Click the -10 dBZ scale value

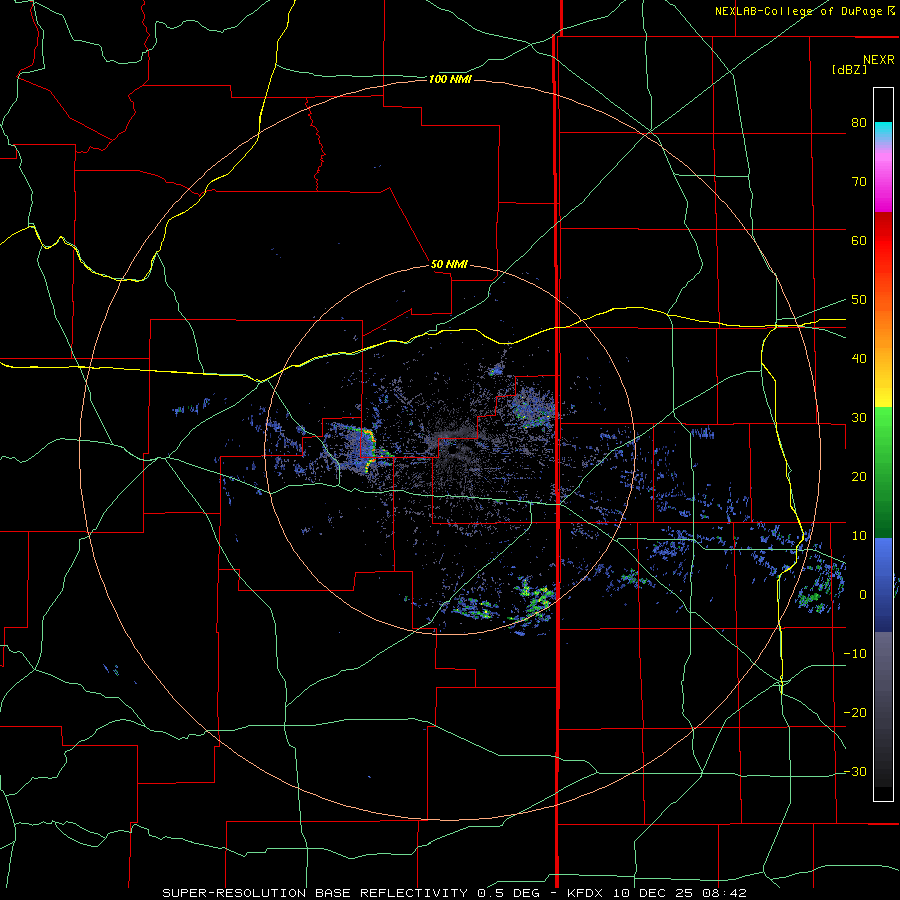pyautogui.click(x=855, y=654)
